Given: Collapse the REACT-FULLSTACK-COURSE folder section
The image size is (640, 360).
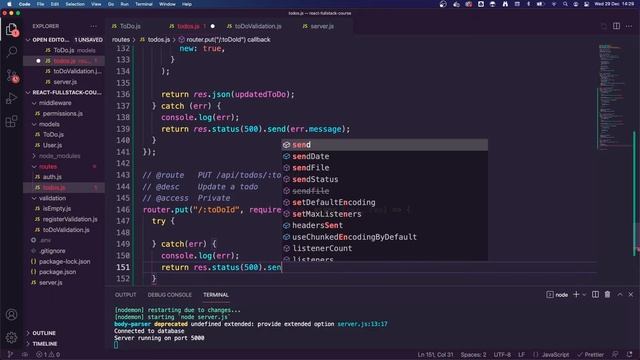Looking at the screenshot, I should [63, 92].
